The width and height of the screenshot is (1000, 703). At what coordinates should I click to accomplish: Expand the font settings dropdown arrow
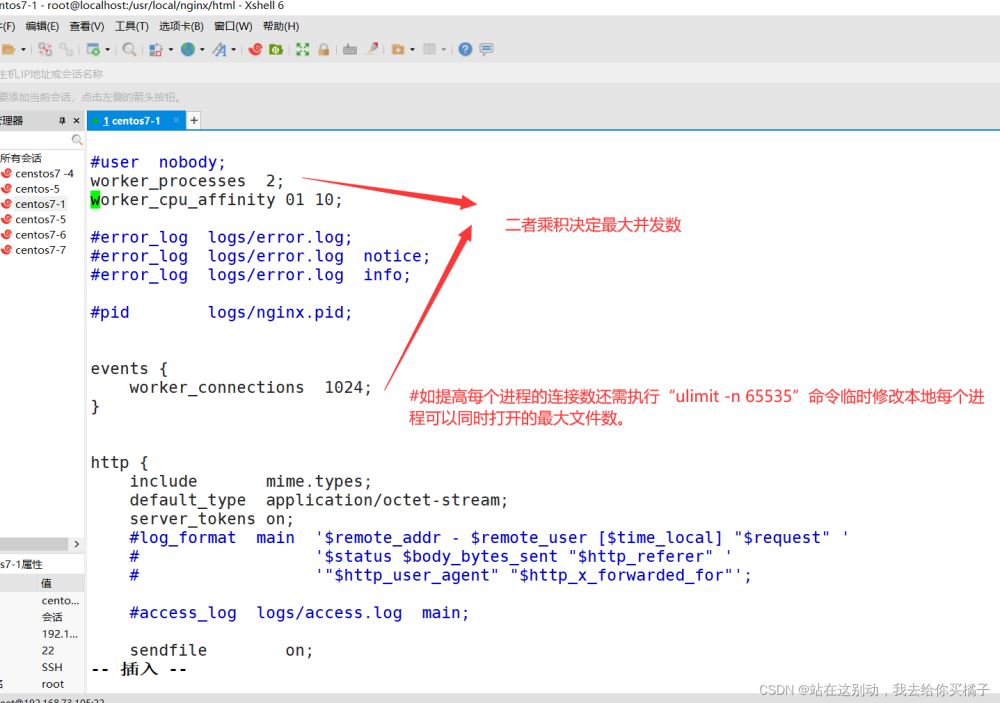pyautogui.click(x=233, y=49)
